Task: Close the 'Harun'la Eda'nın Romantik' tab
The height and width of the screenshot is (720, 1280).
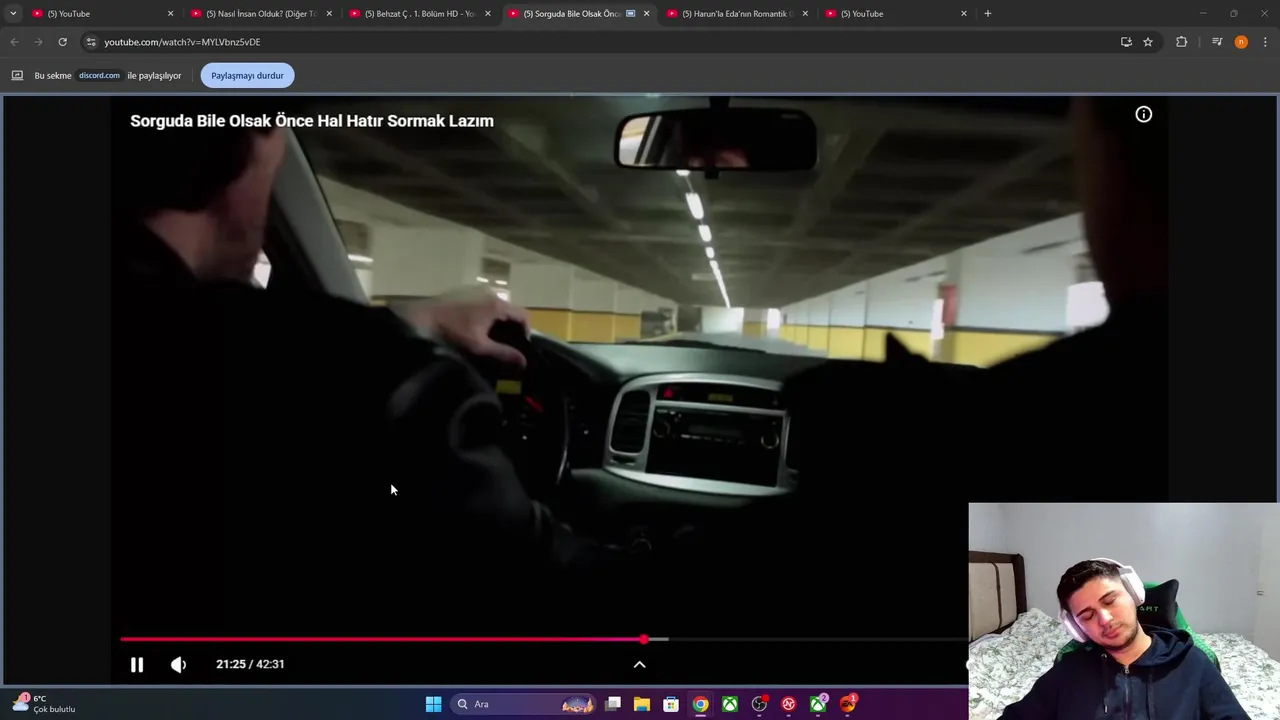Action: [805, 14]
